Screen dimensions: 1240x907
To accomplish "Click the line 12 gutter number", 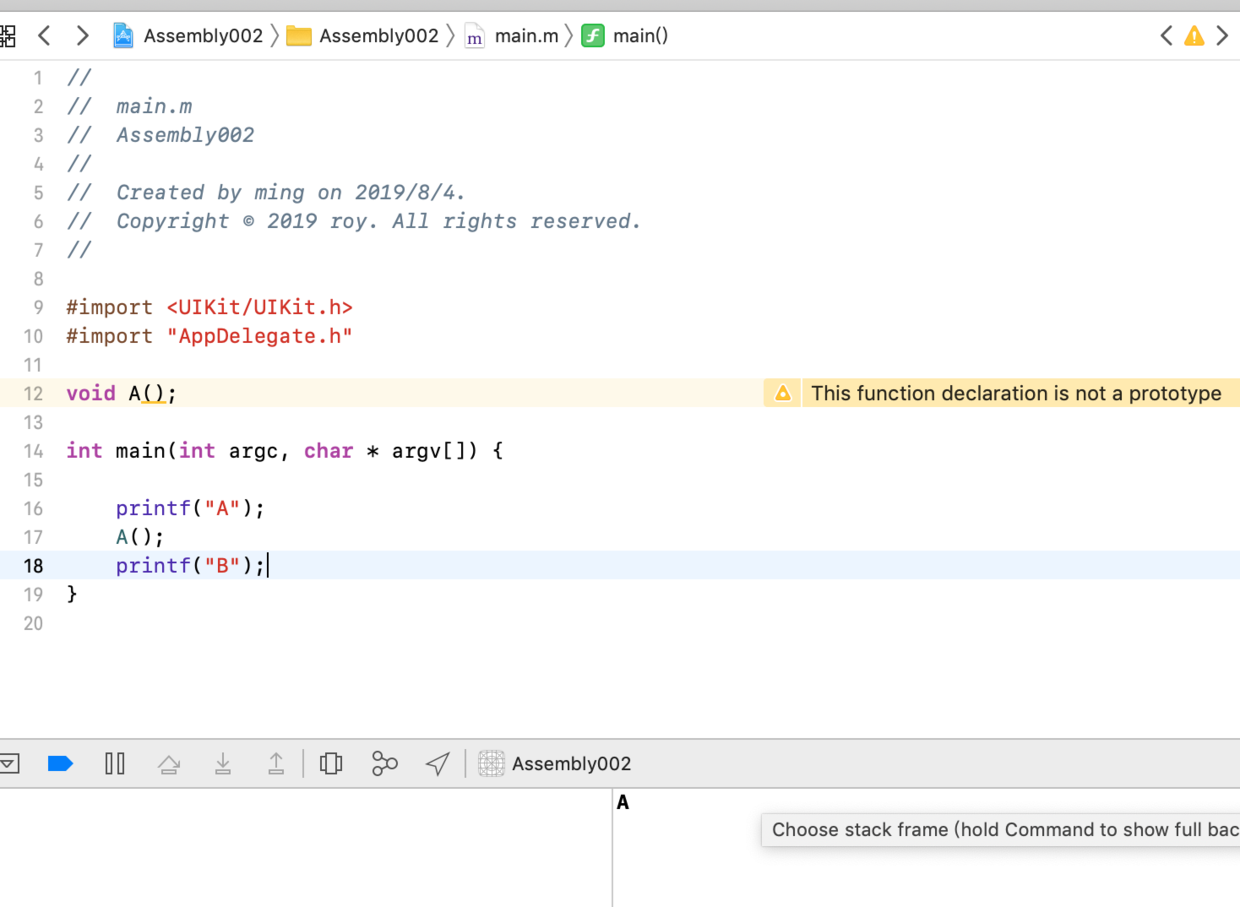I will [33, 393].
